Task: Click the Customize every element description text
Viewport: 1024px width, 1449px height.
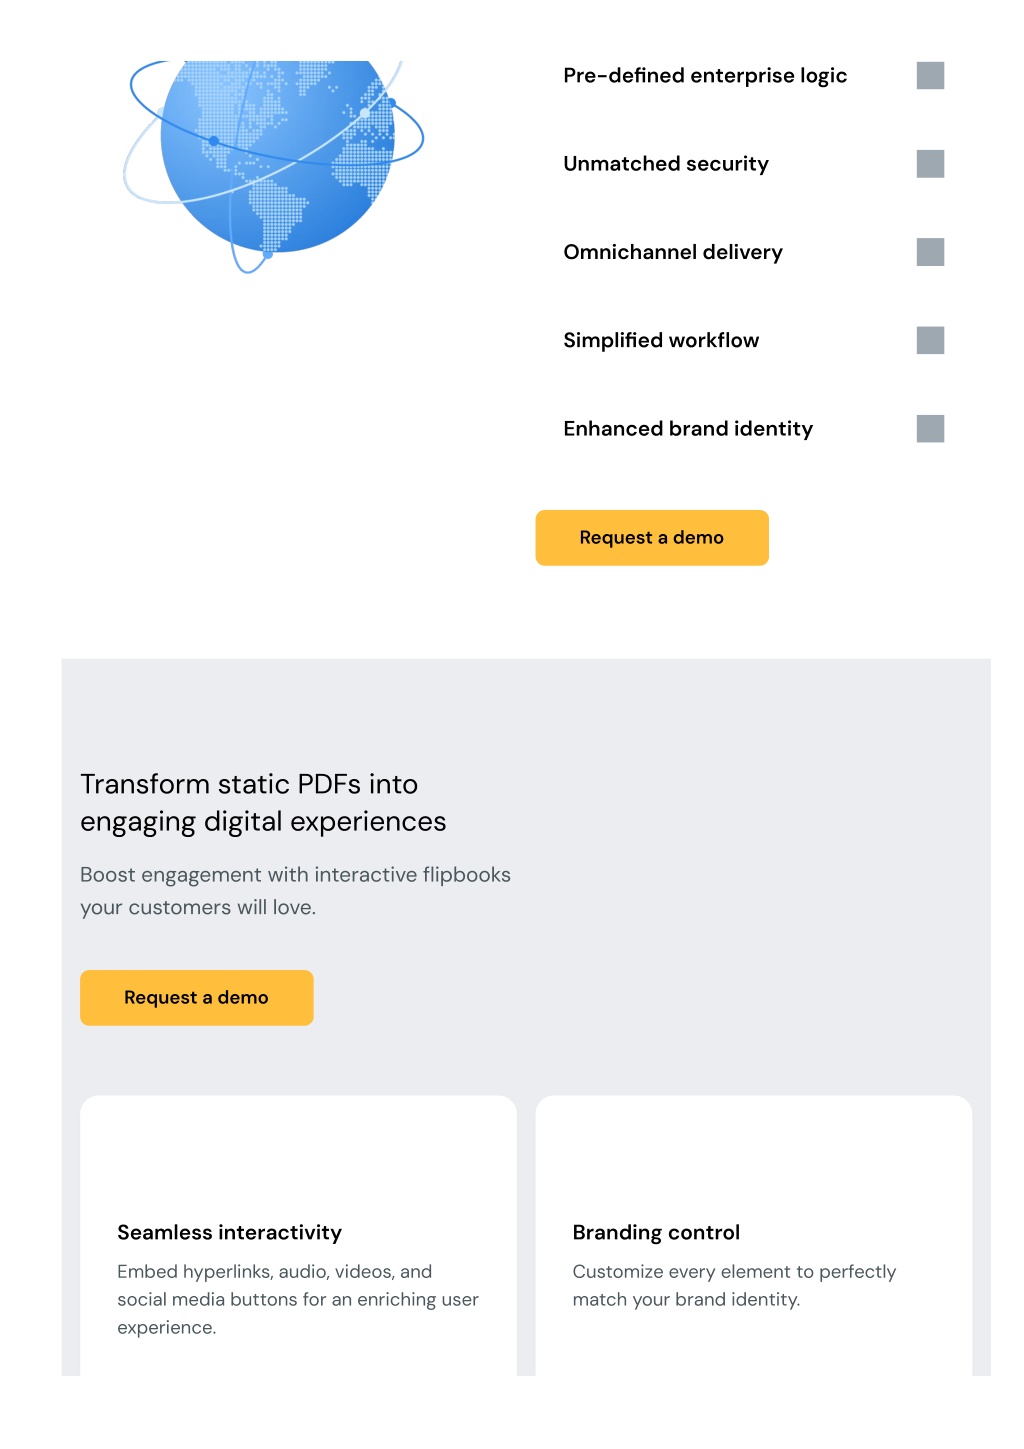Action: [734, 1286]
